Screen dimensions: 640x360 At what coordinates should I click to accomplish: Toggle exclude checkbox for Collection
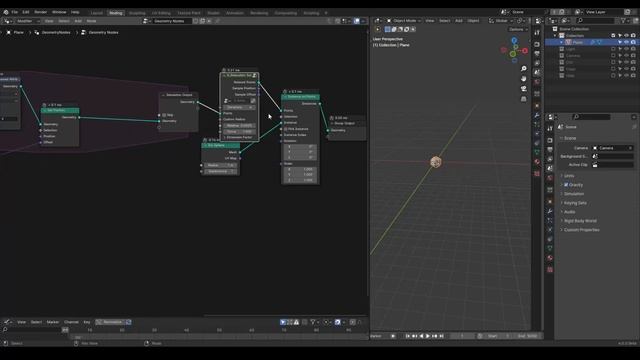(613, 36)
